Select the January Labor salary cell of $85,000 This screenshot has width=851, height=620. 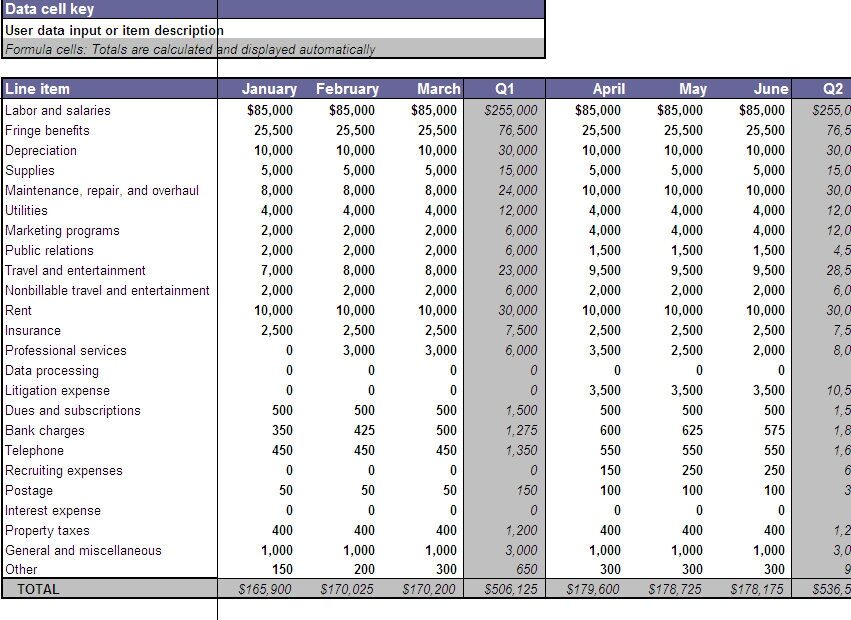268,110
